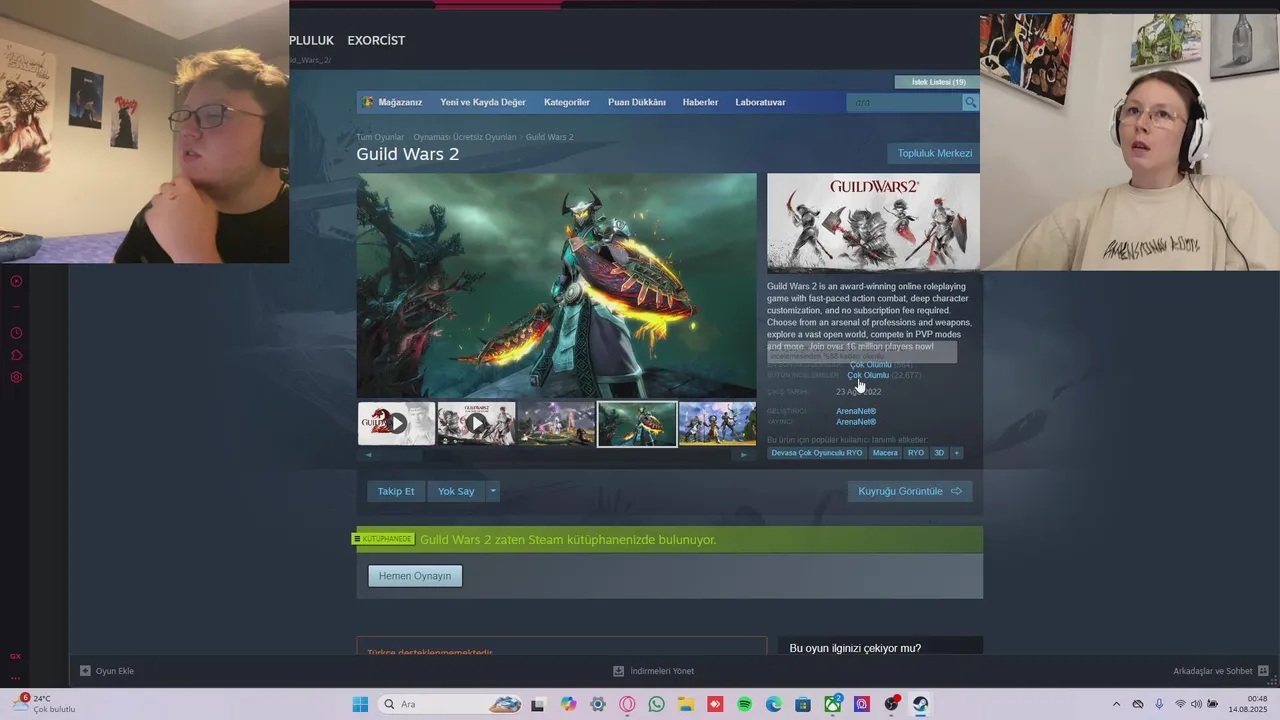Open the Xbox app on taskbar

tap(832, 704)
